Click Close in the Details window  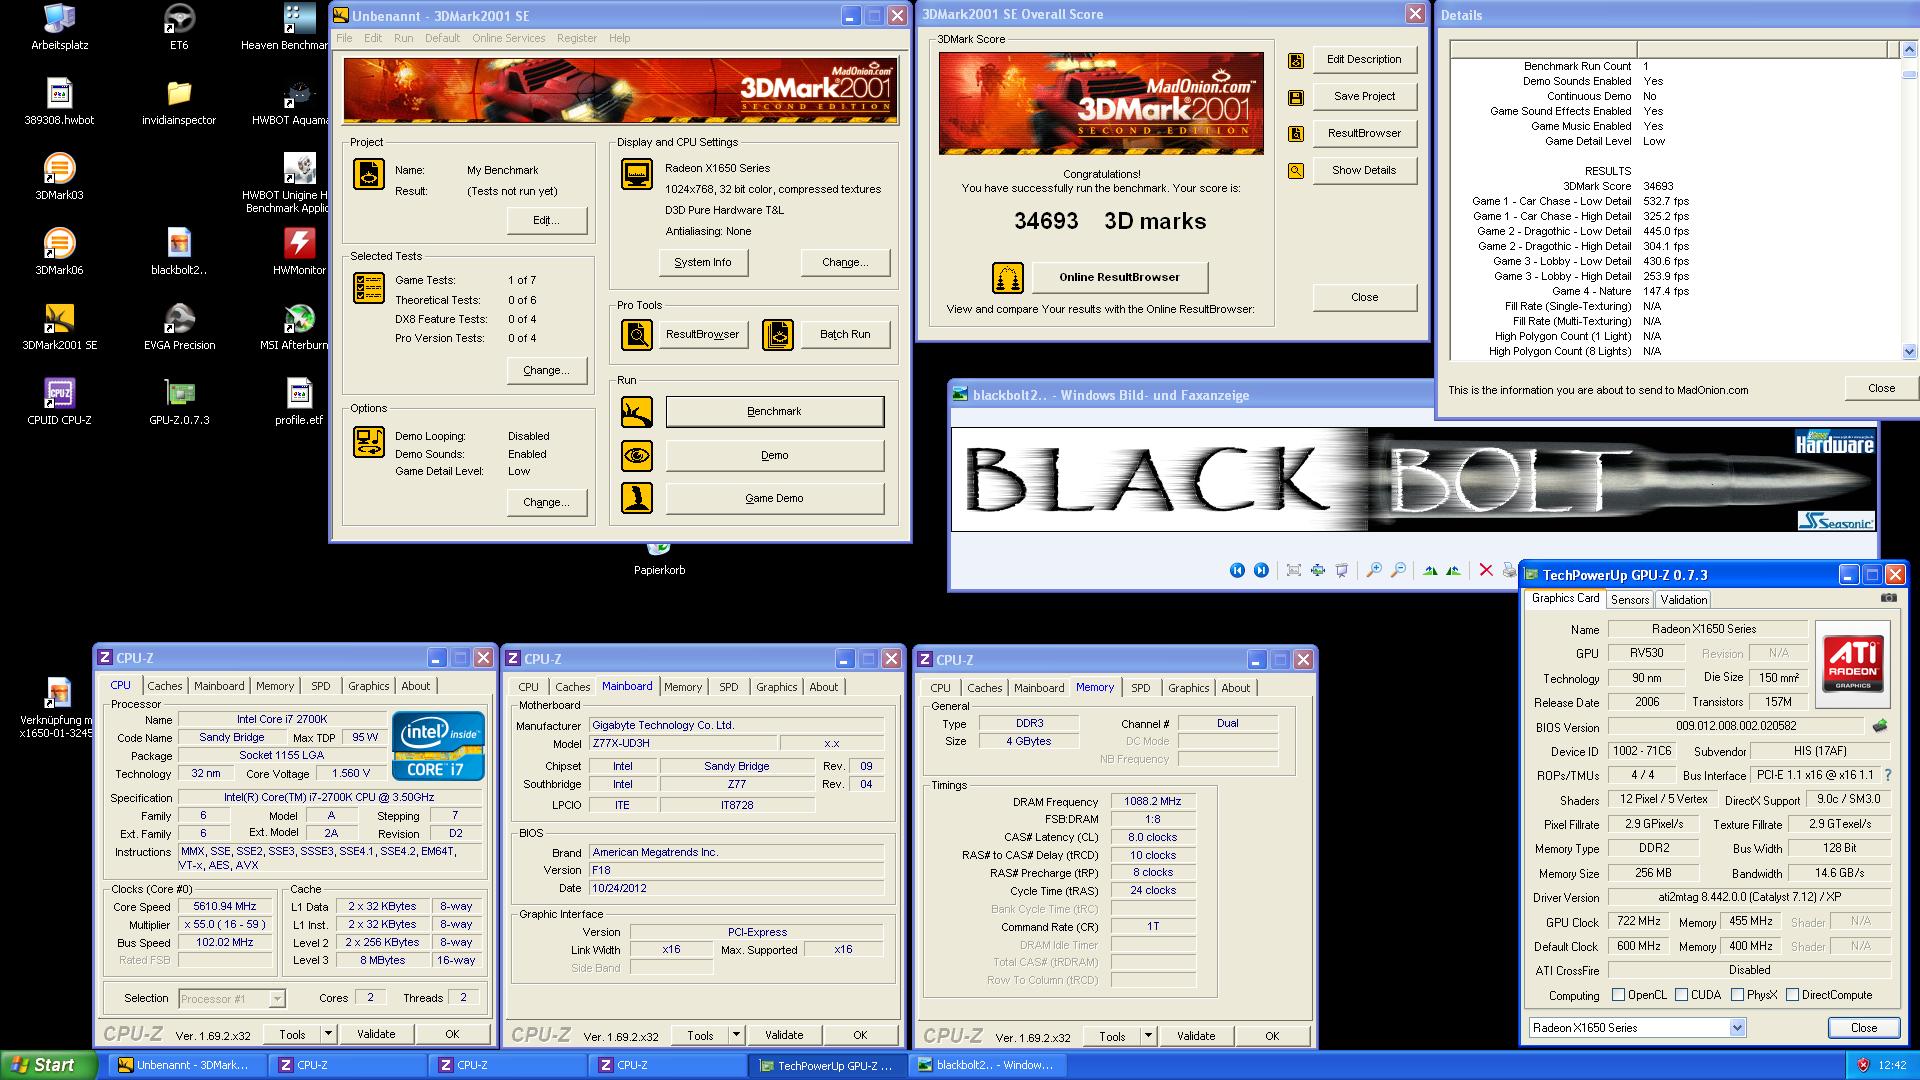[x=1881, y=388]
